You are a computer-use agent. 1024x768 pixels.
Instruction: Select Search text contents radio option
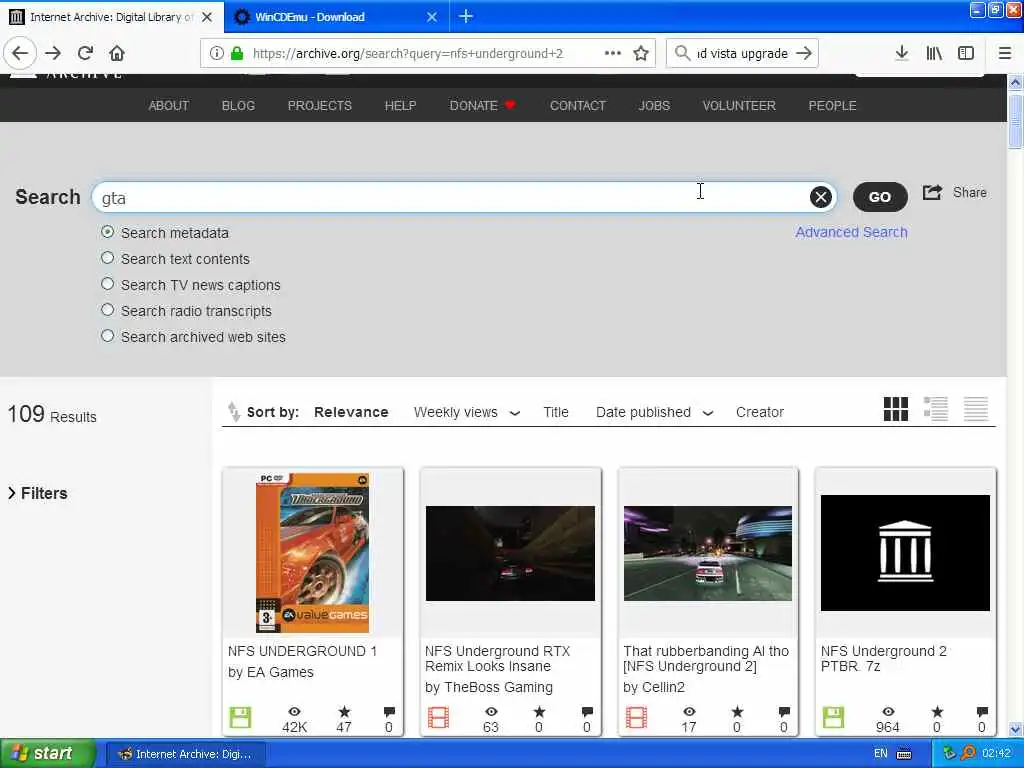(x=108, y=258)
